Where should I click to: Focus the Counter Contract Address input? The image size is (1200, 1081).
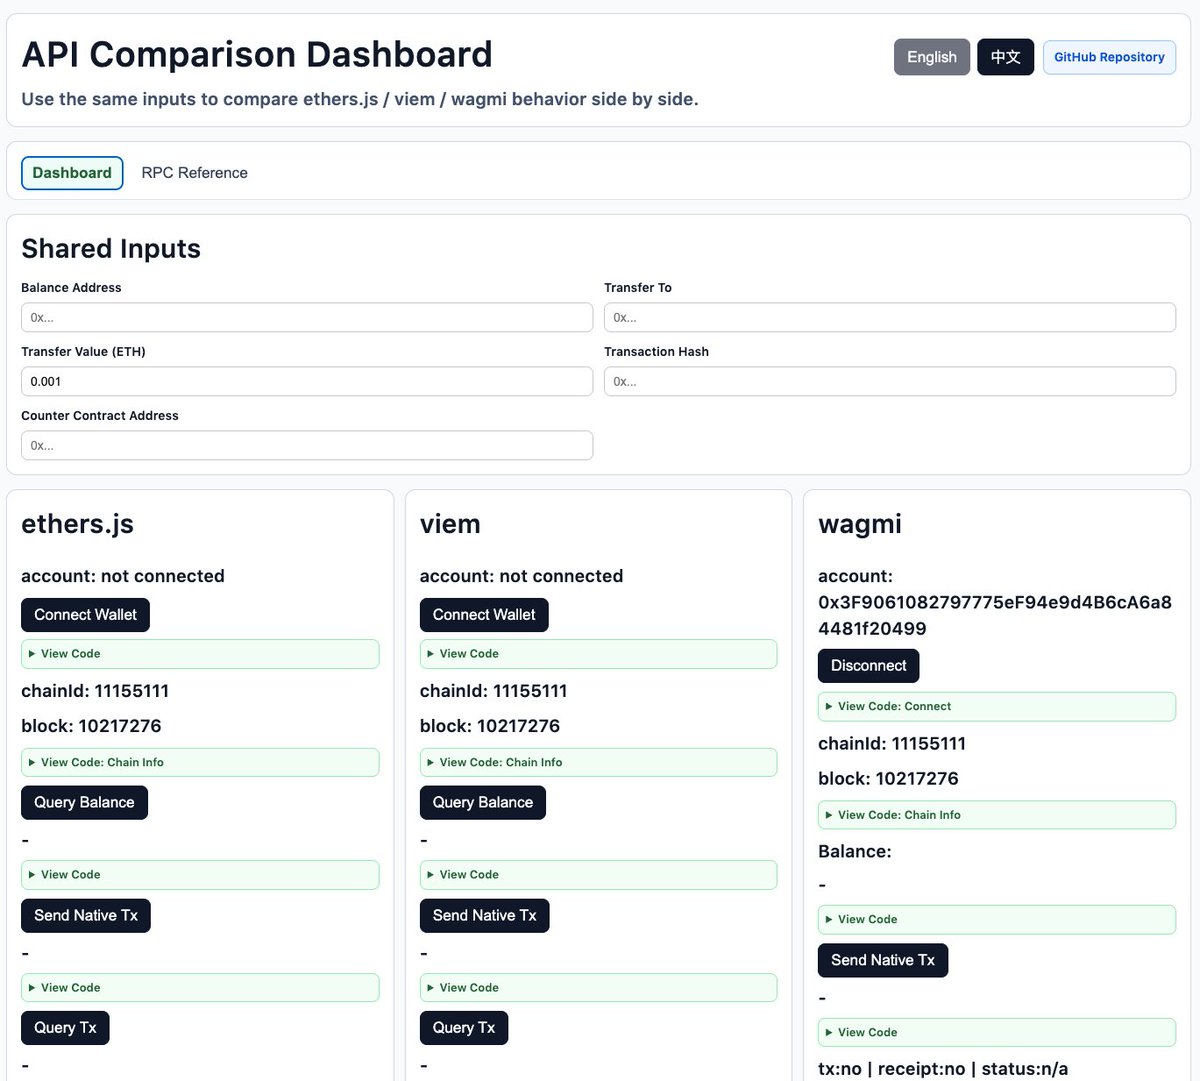click(307, 445)
